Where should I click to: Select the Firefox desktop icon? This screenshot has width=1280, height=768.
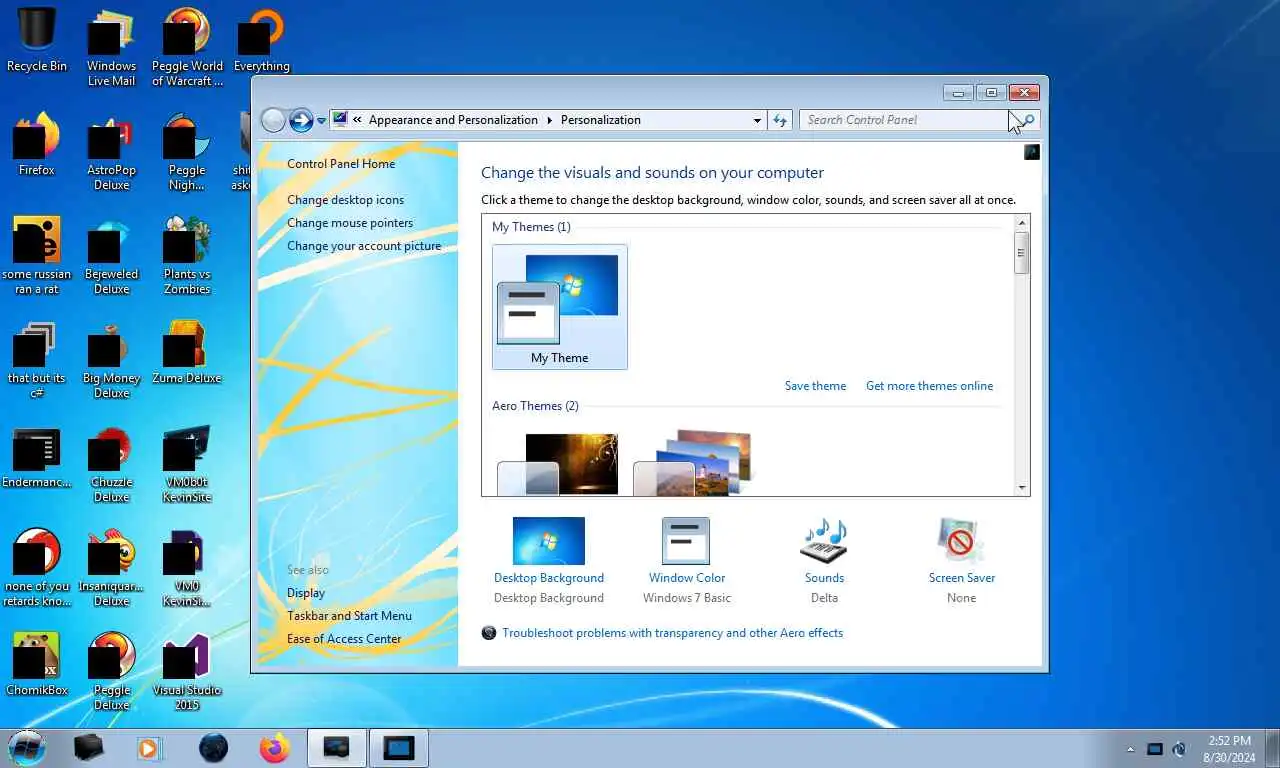click(x=37, y=144)
